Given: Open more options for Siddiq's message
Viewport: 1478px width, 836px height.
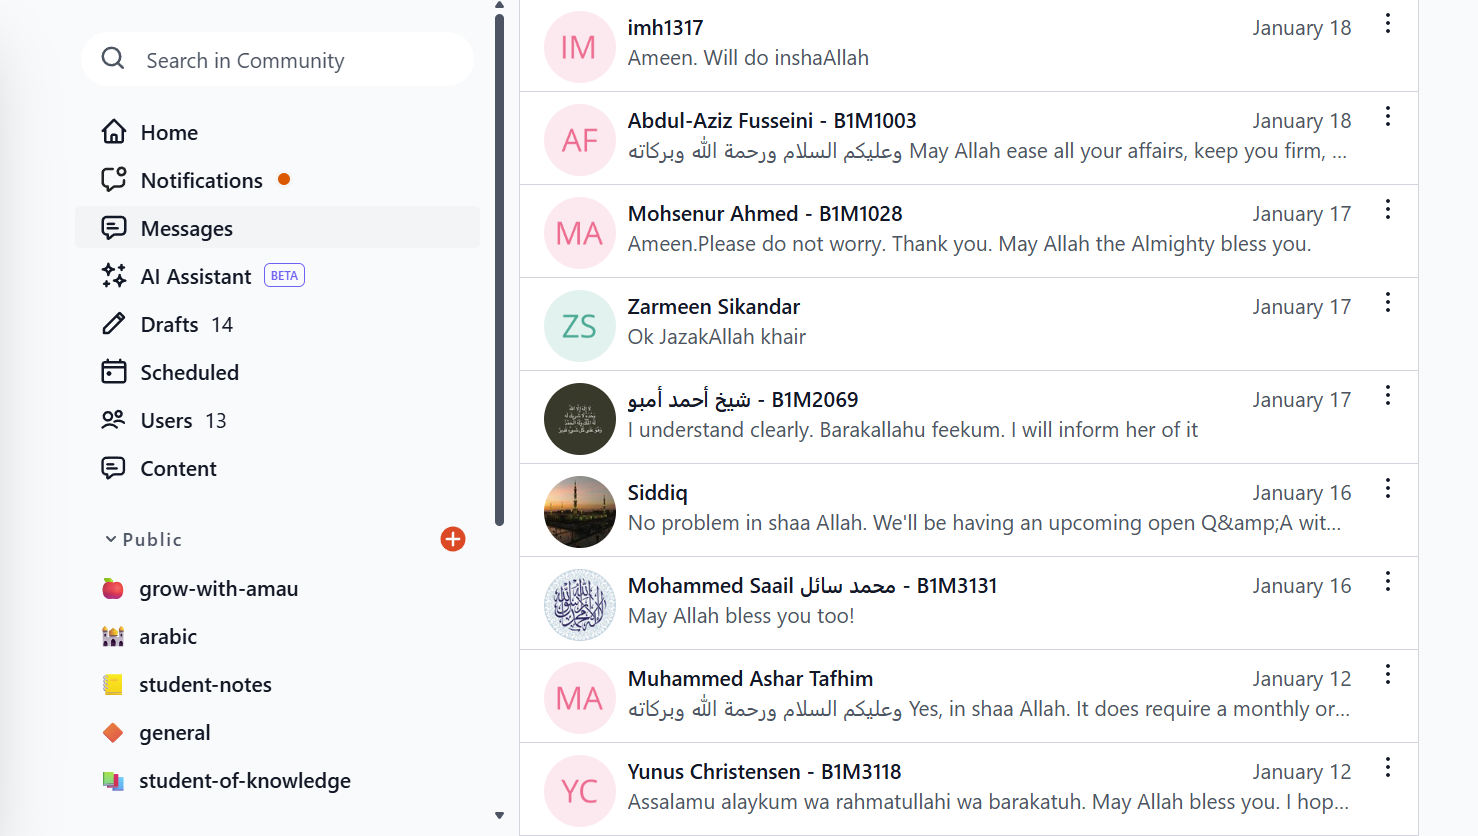Looking at the screenshot, I should coord(1388,489).
